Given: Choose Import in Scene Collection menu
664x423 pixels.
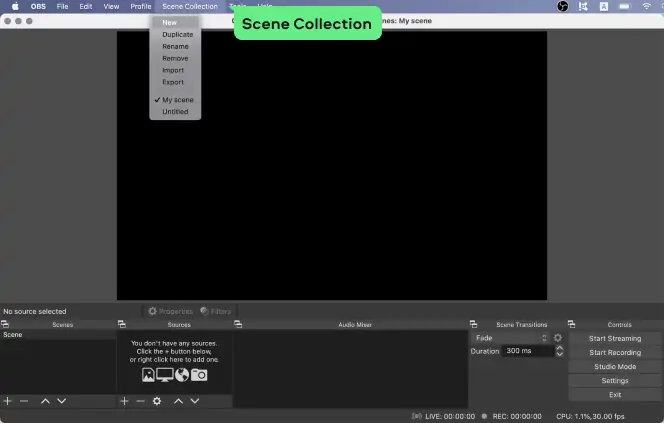Looking at the screenshot, I should pos(175,70).
